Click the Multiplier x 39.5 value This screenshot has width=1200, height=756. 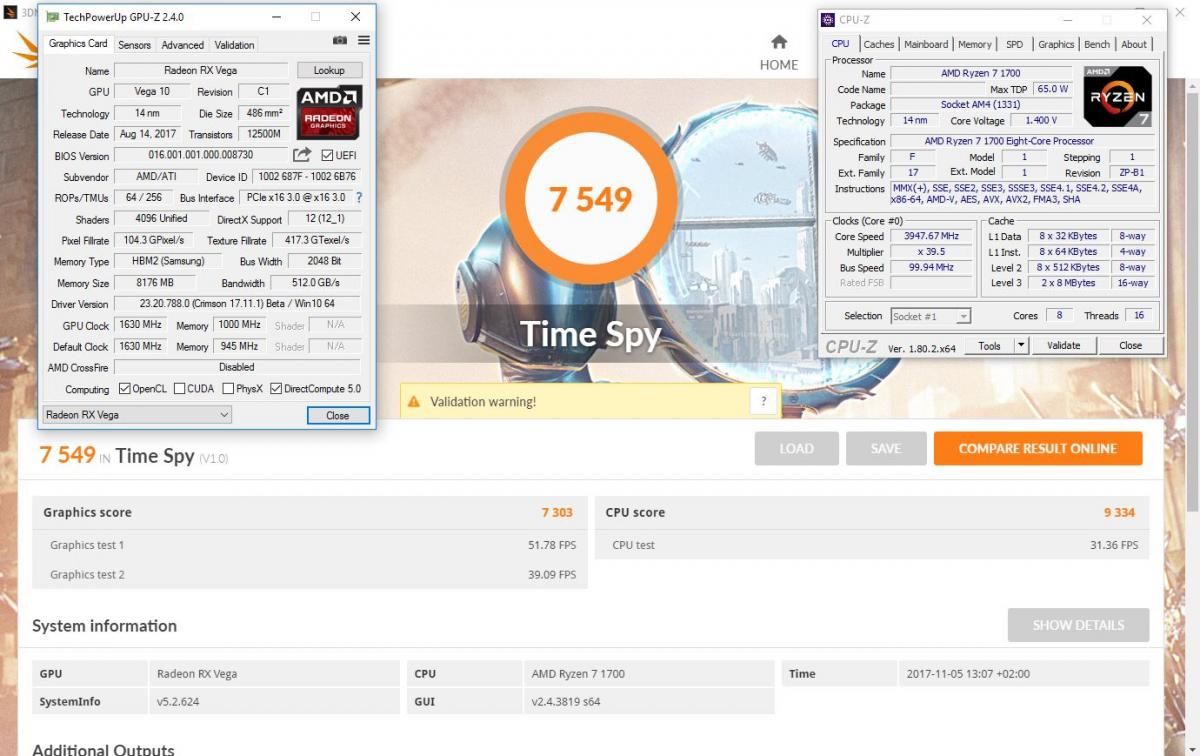pos(932,252)
